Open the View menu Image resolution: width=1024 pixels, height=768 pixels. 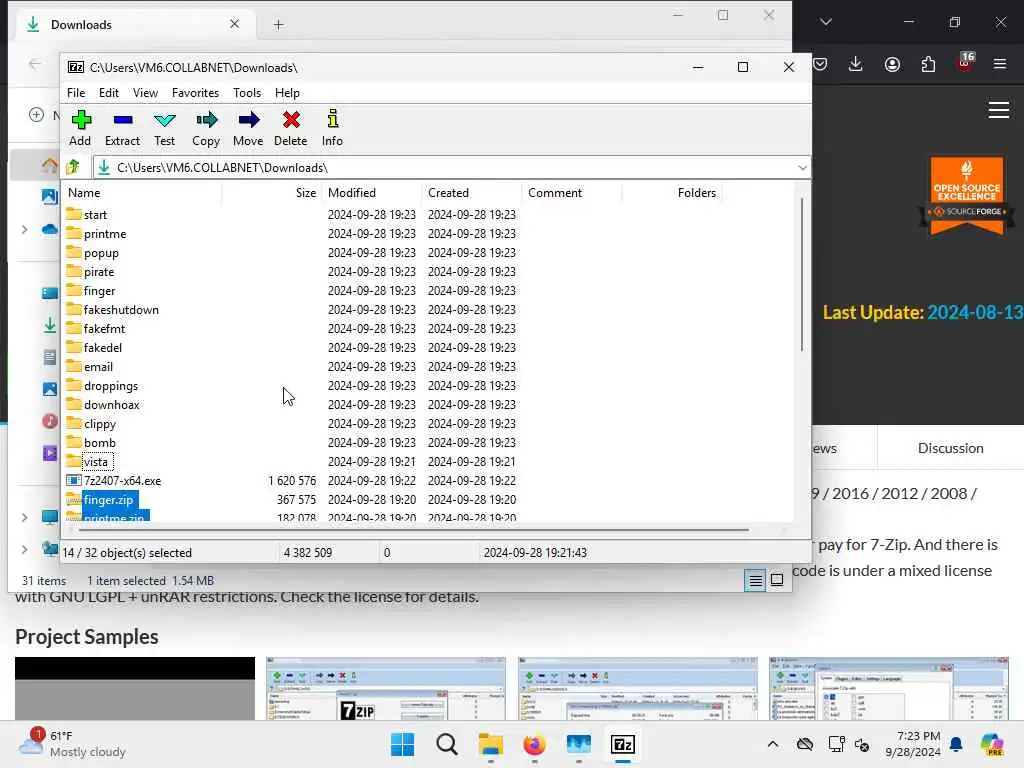click(145, 93)
